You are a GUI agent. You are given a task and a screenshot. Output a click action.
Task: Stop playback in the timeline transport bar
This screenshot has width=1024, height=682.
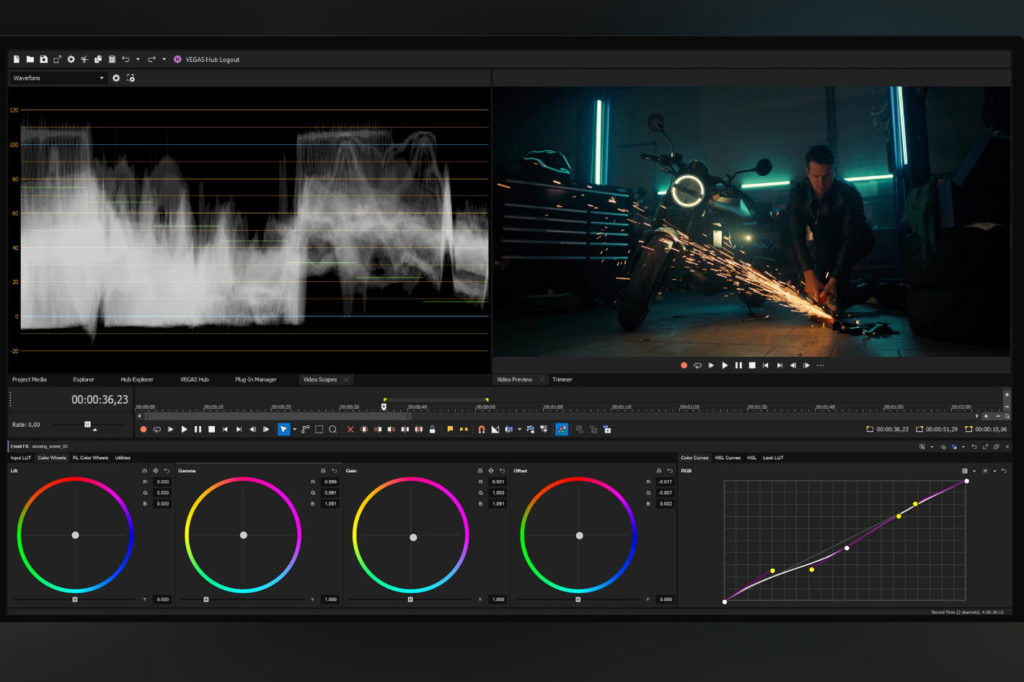click(x=212, y=429)
